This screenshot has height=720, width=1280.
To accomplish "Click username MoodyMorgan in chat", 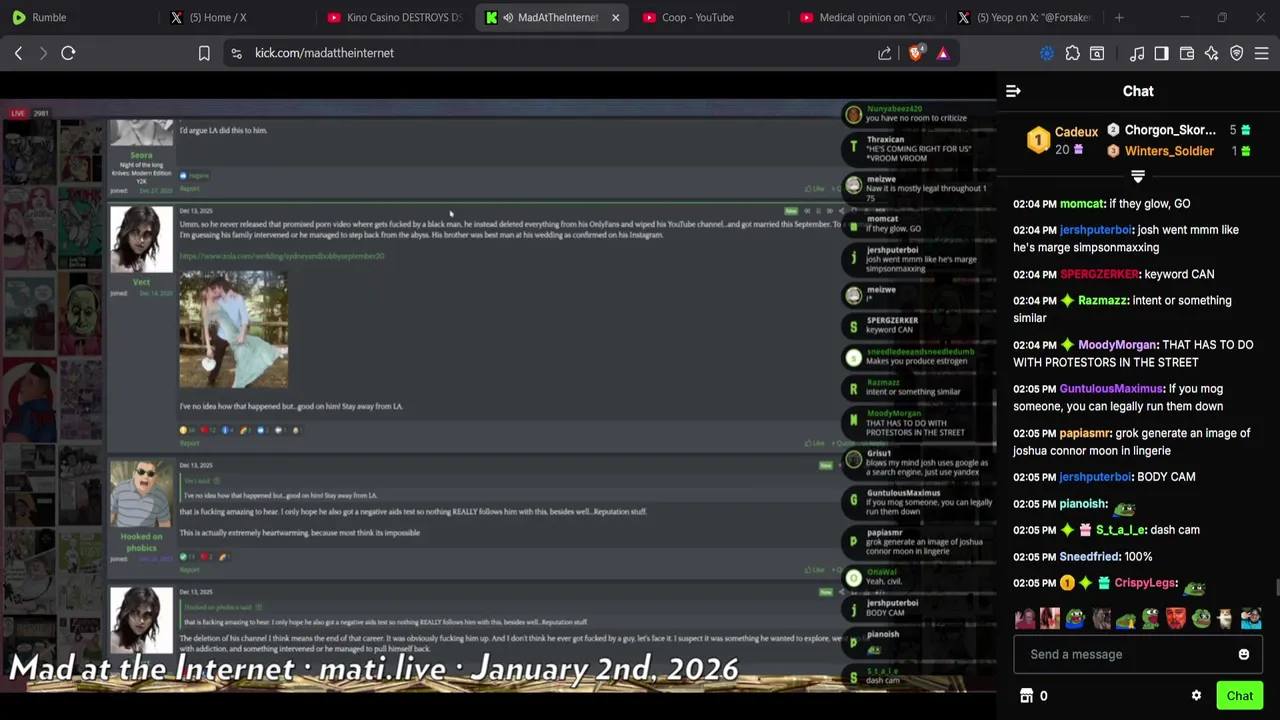I will coord(1117,345).
